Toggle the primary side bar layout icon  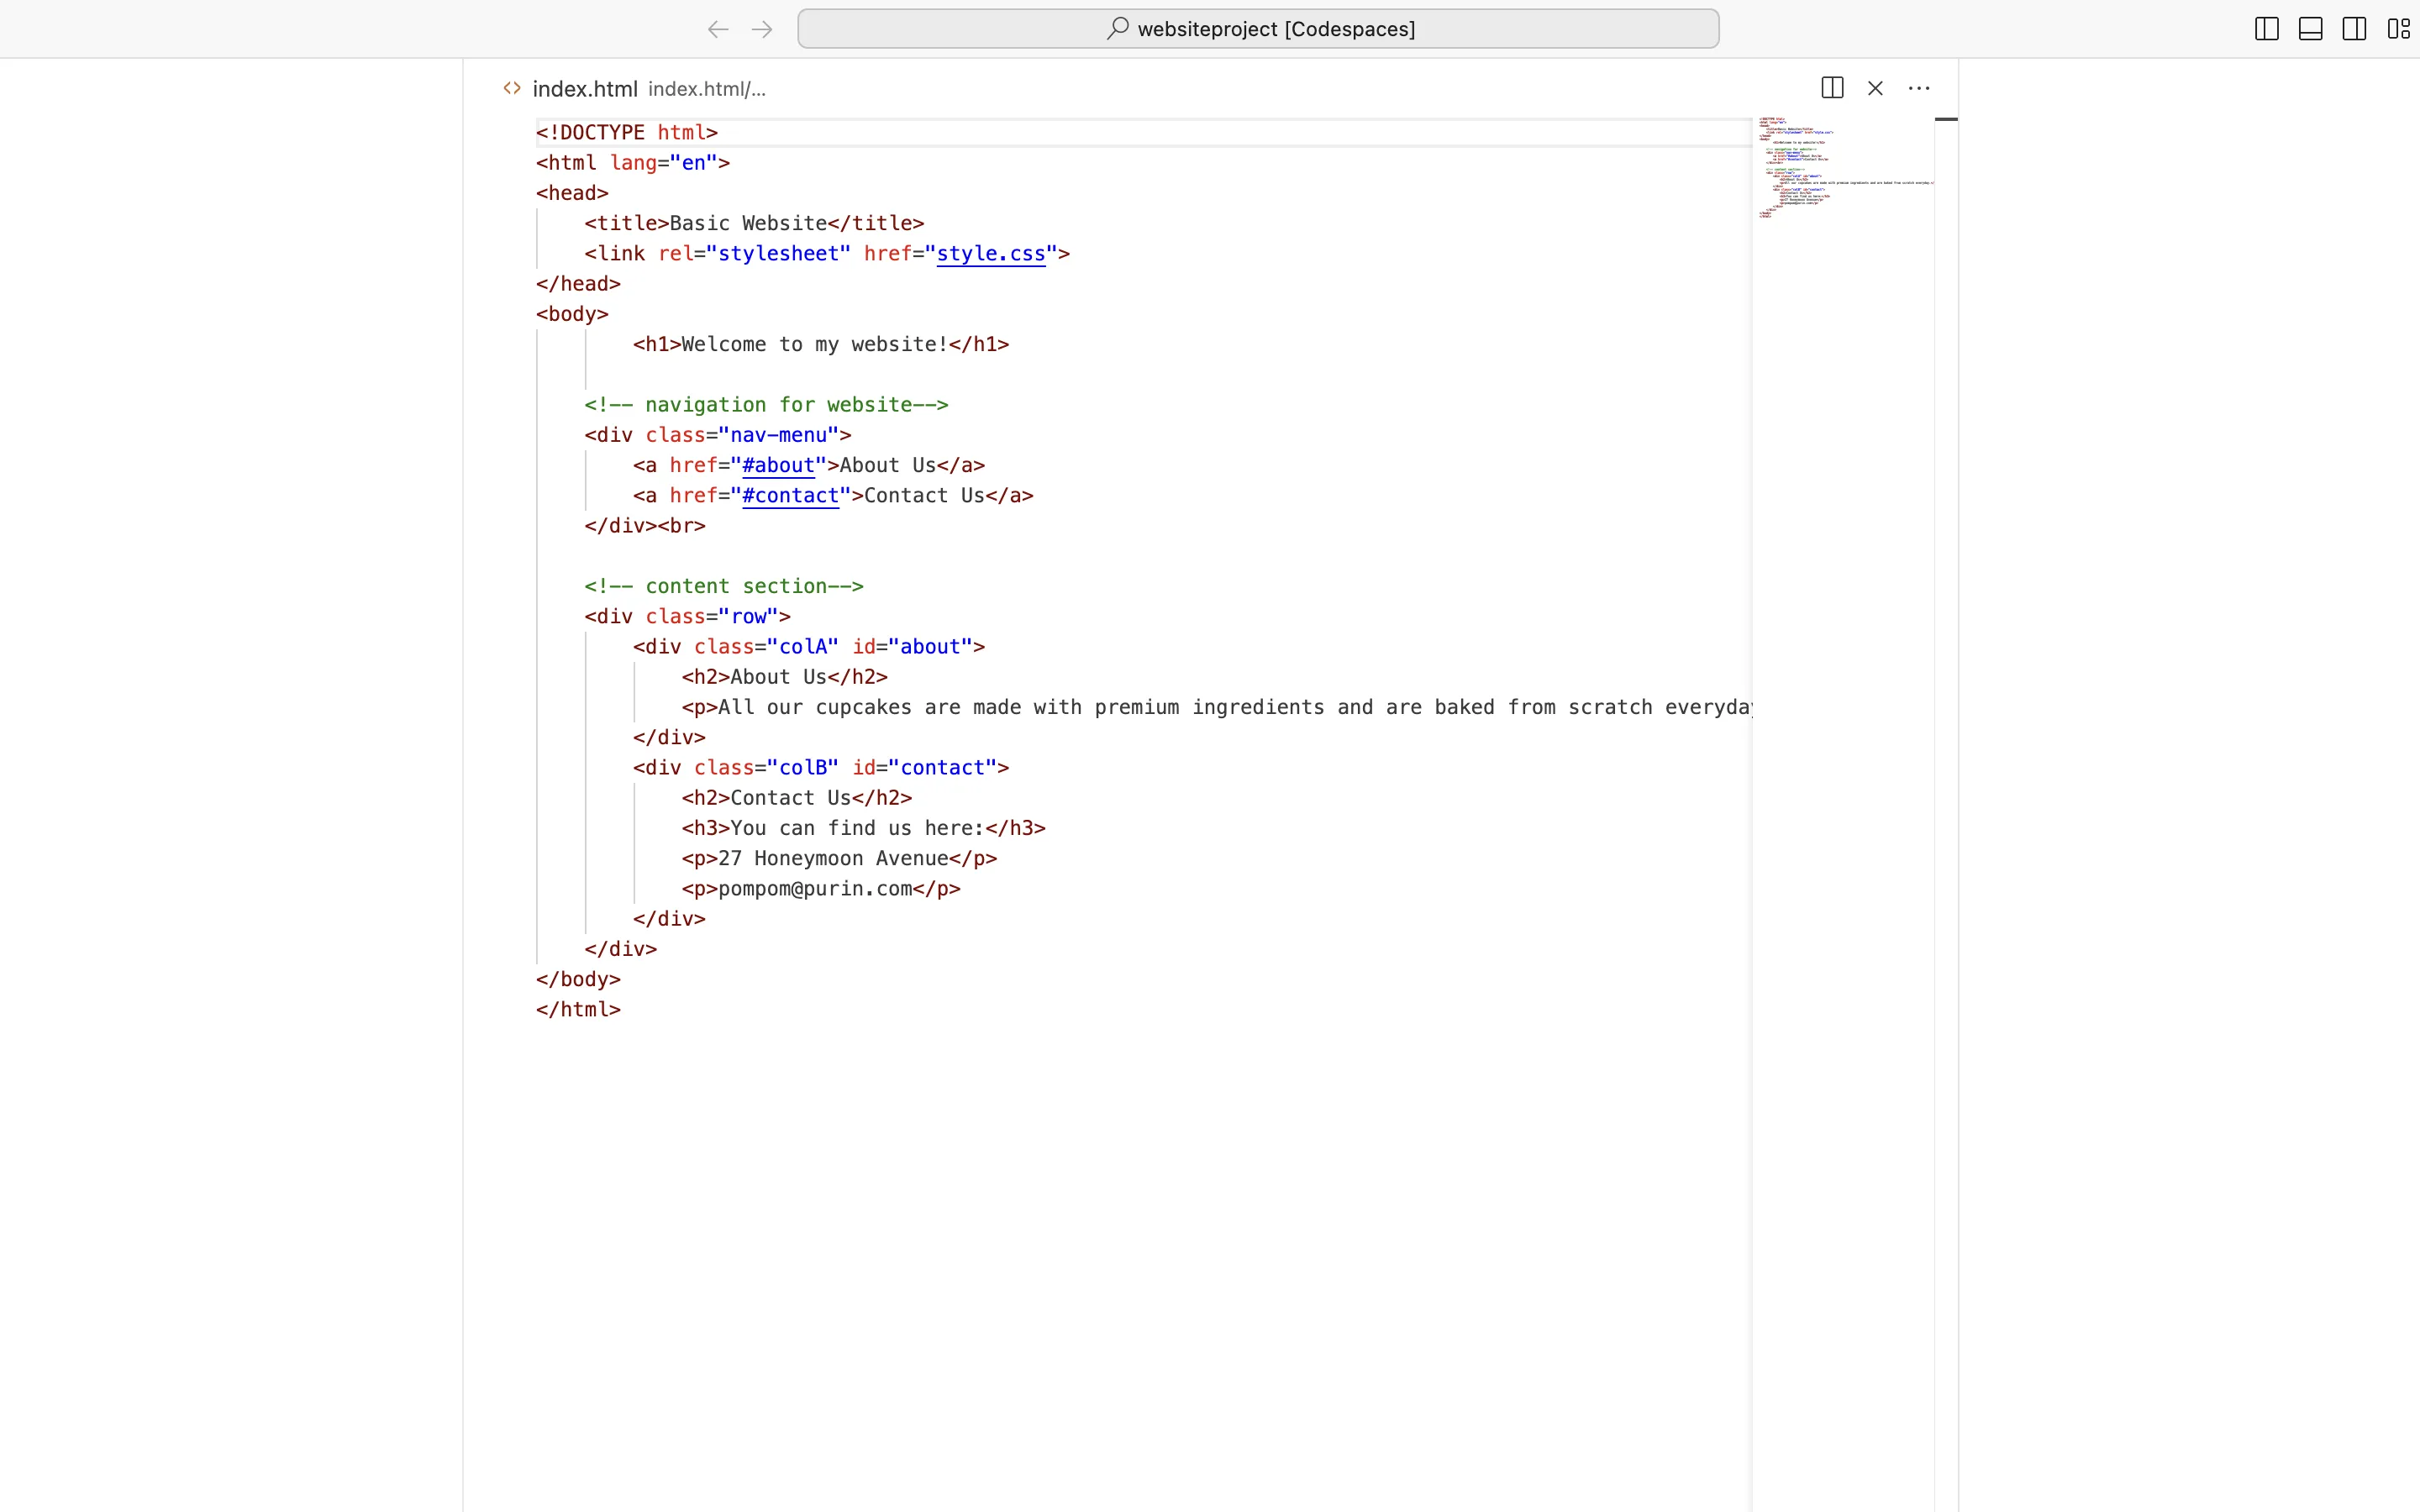(2266, 29)
